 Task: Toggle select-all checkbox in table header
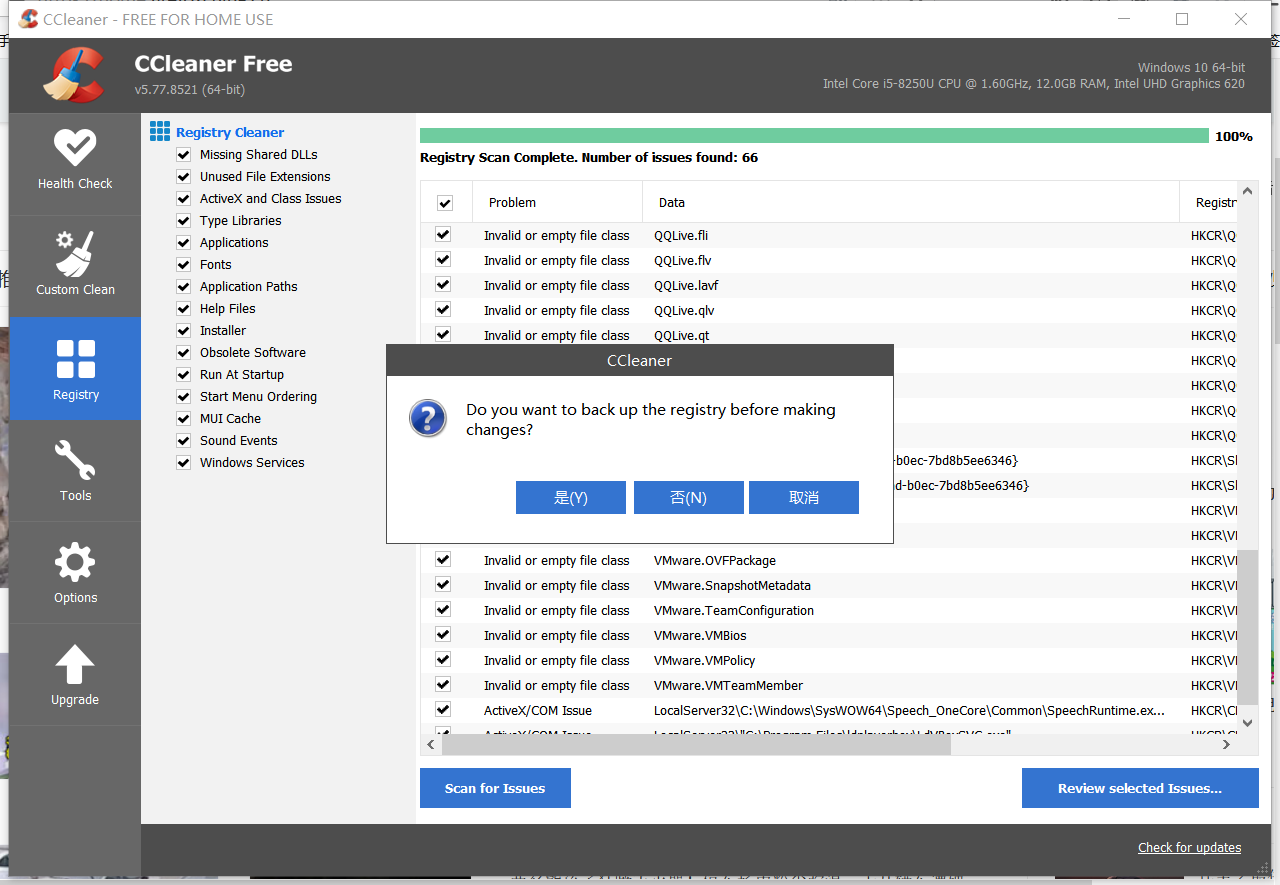point(445,203)
